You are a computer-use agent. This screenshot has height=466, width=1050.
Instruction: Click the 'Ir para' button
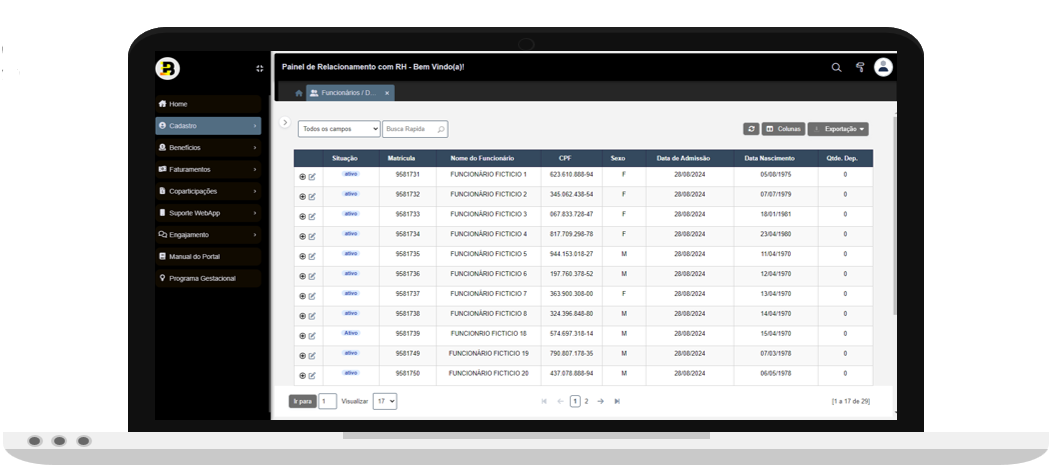(302, 401)
